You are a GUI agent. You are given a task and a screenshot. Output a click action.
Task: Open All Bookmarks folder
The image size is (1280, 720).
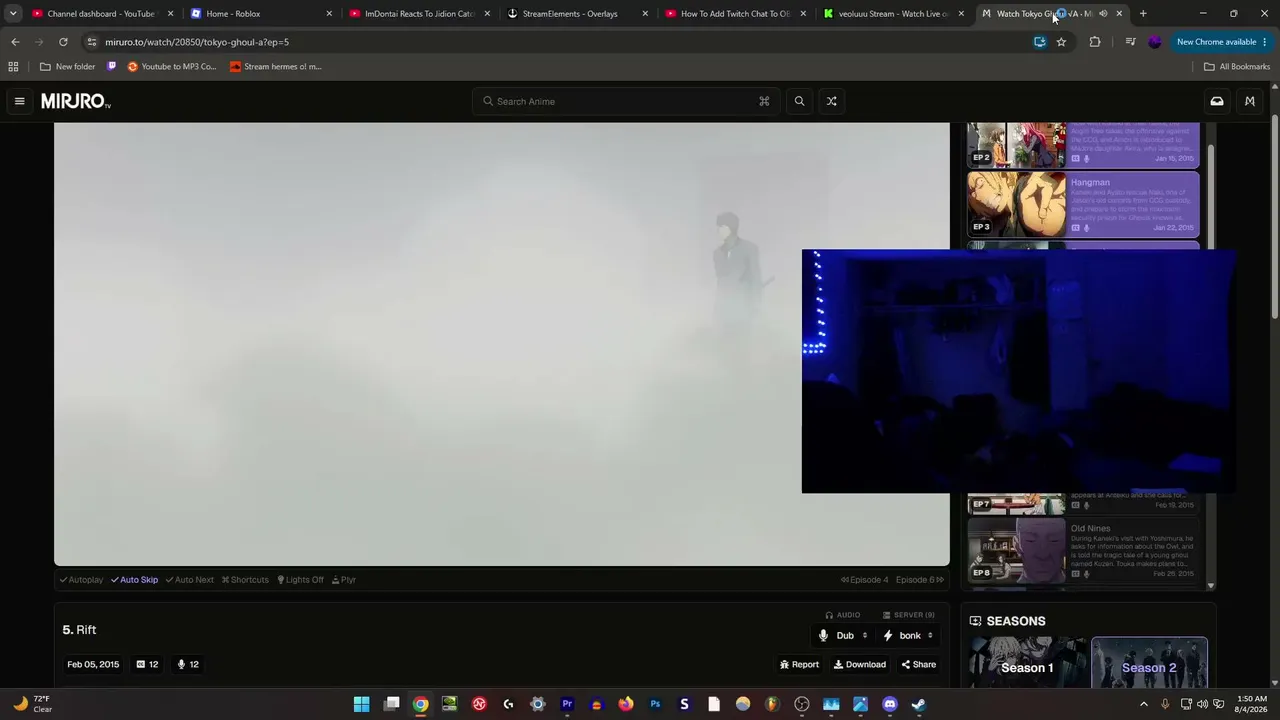[1237, 67]
